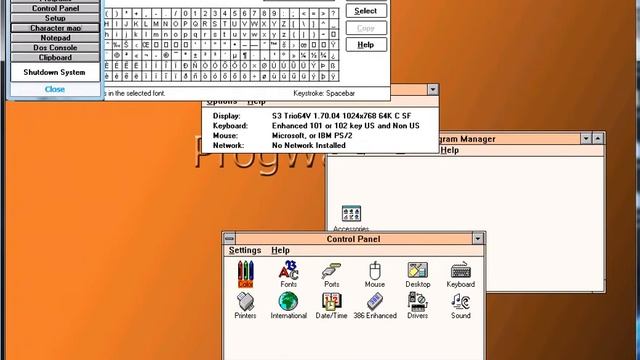Open Options menu in Windows Setup window
640x360 pixels.
[x=222, y=102]
